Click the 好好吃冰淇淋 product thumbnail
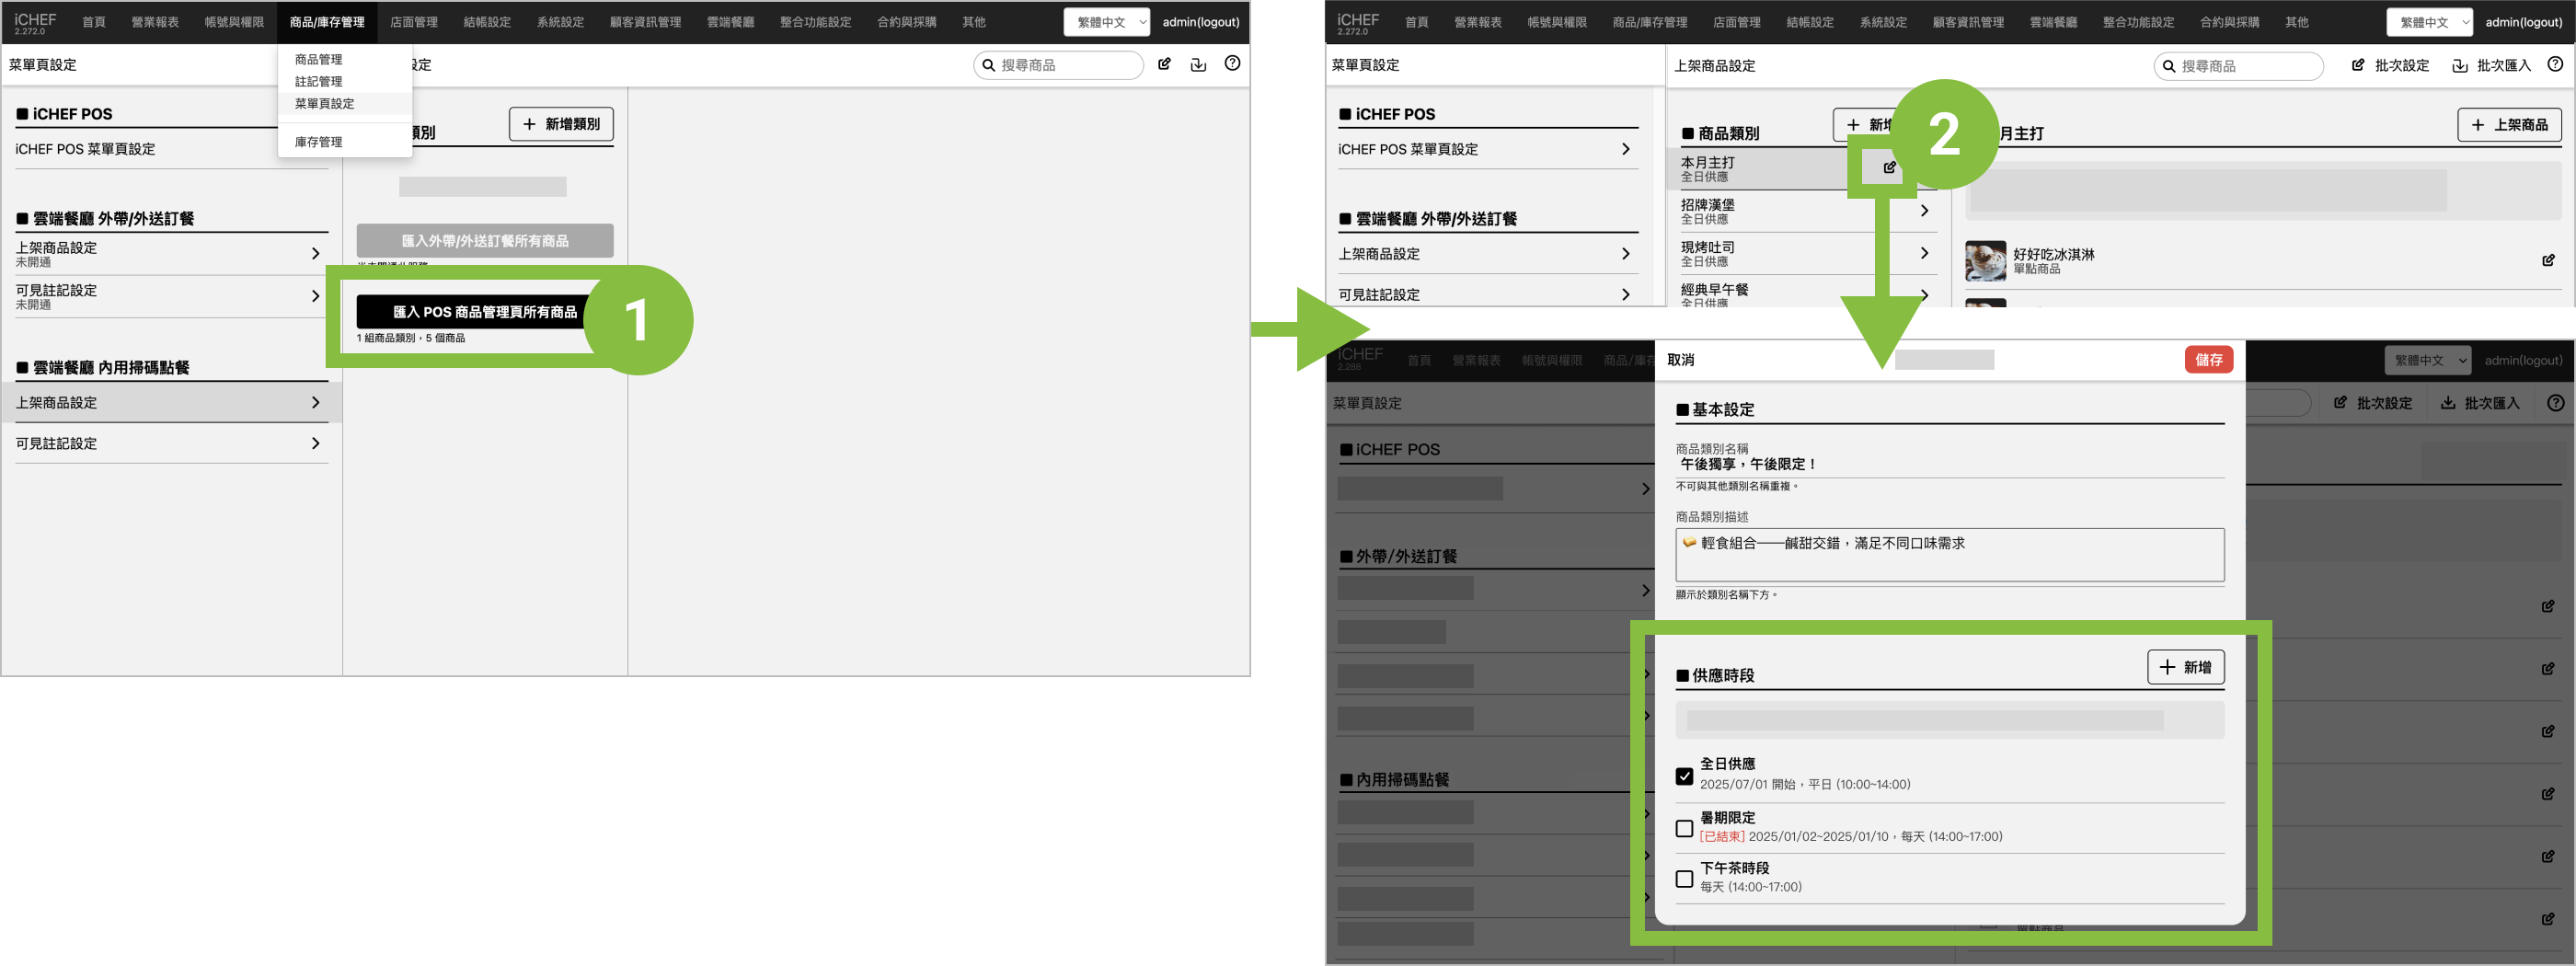The image size is (2576, 966). click(x=1985, y=261)
